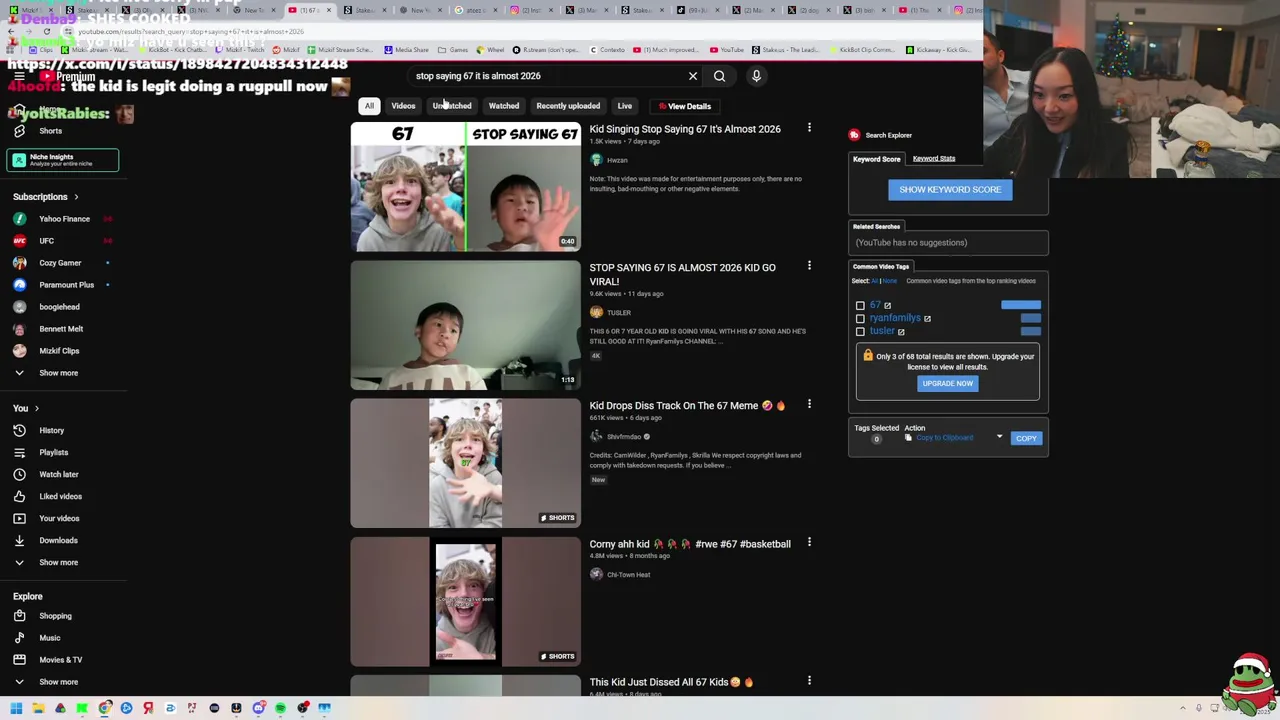Open Windows Start menu
The width and height of the screenshot is (1280, 720).
coord(16,708)
